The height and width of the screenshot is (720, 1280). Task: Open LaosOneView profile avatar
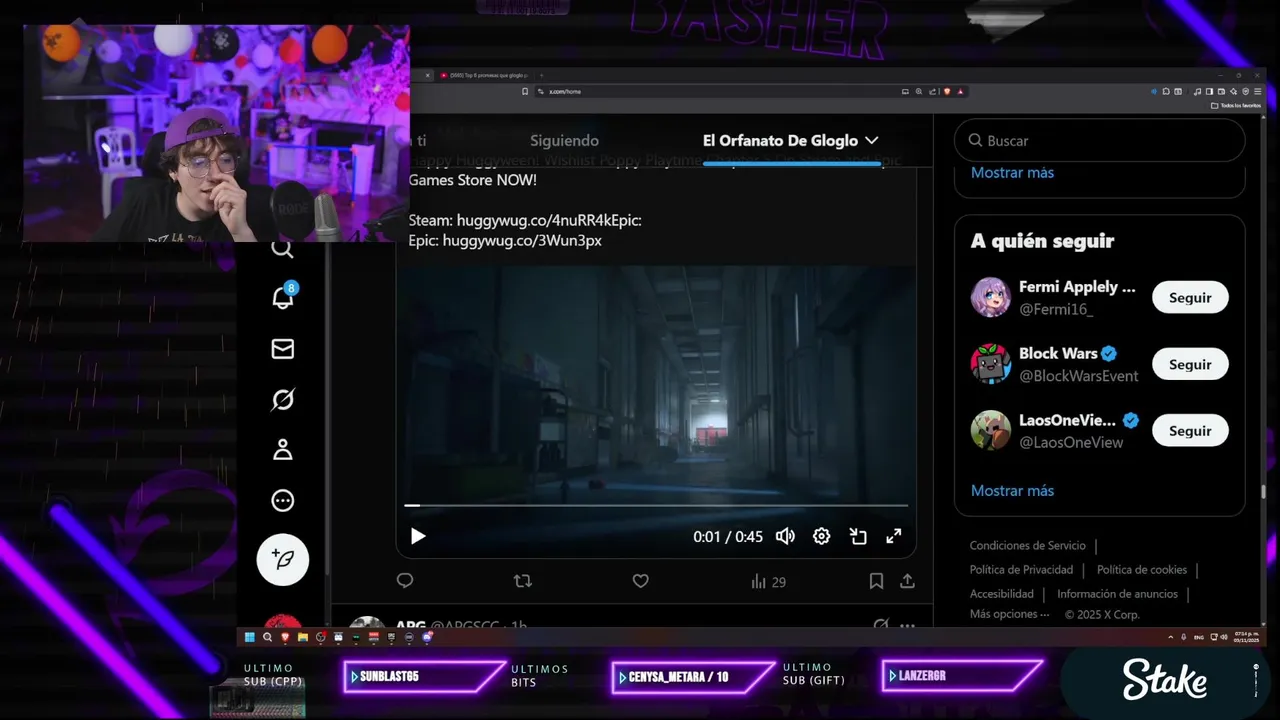pyautogui.click(x=990, y=430)
